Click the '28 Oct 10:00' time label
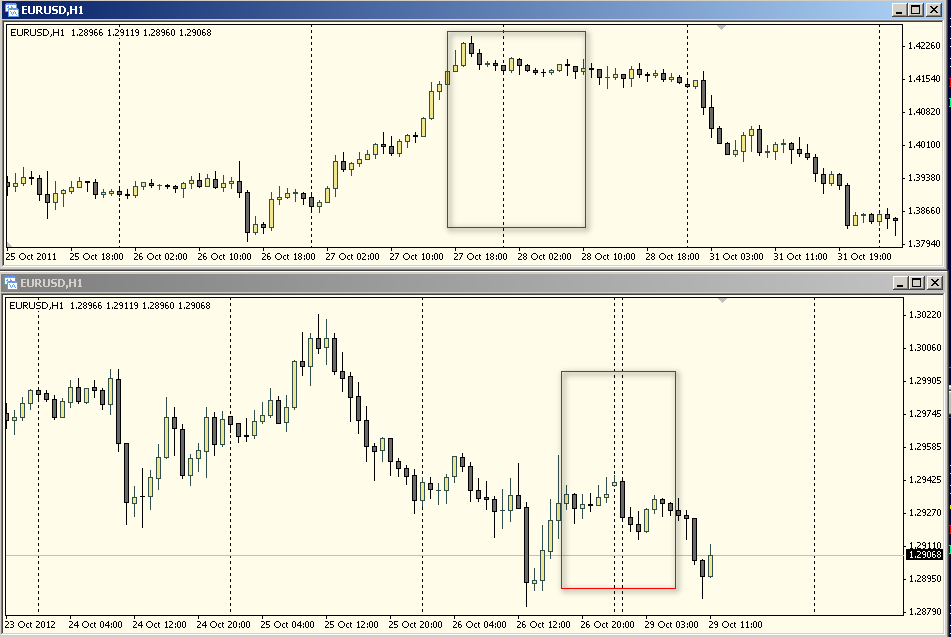 click(608, 257)
